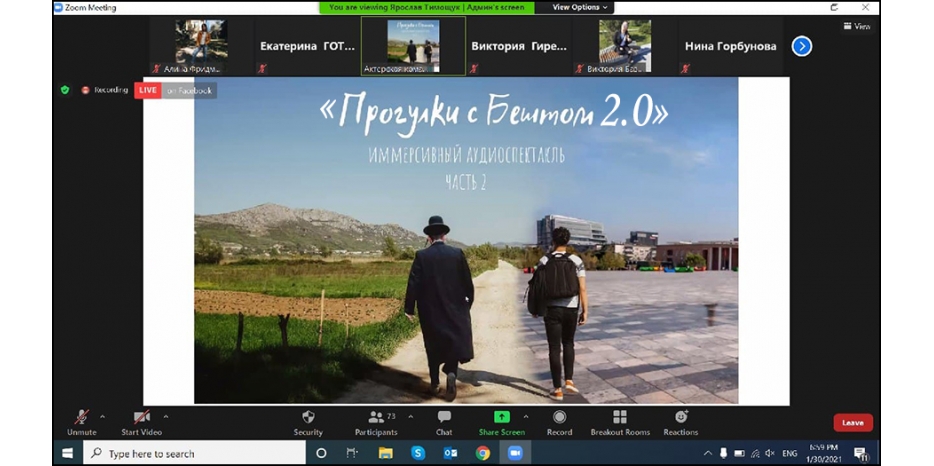Switch the ENG input language
This screenshot has height=466, width=934.
tap(790, 453)
